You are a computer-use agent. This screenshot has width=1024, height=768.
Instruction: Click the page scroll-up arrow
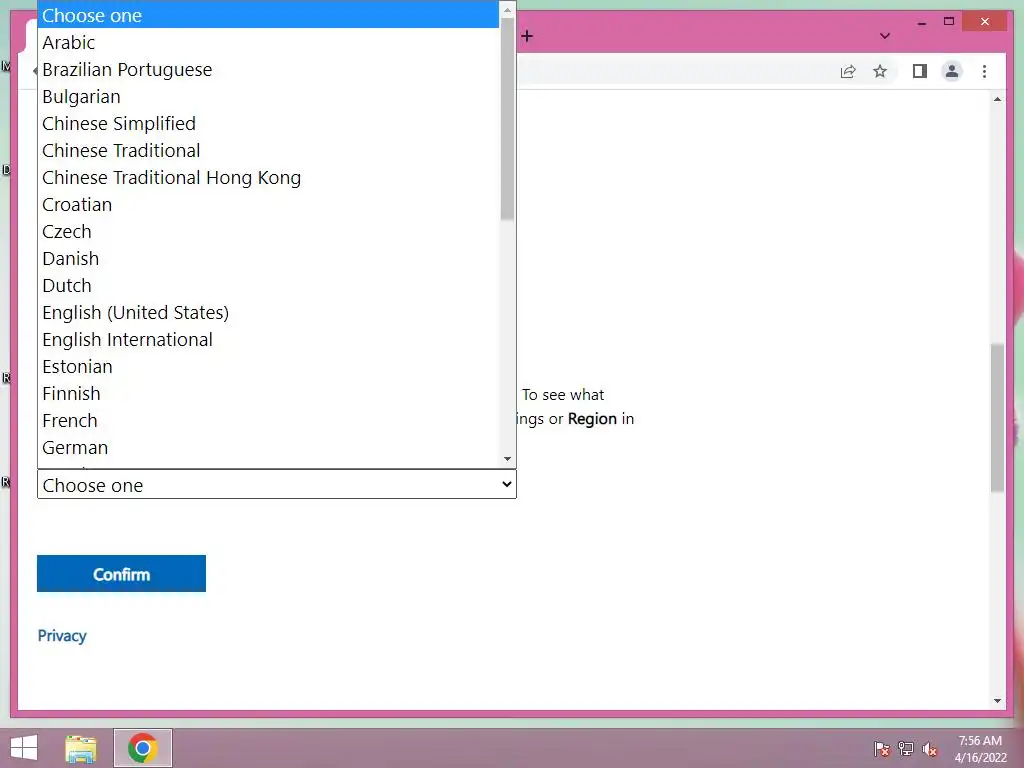tap(997, 99)
